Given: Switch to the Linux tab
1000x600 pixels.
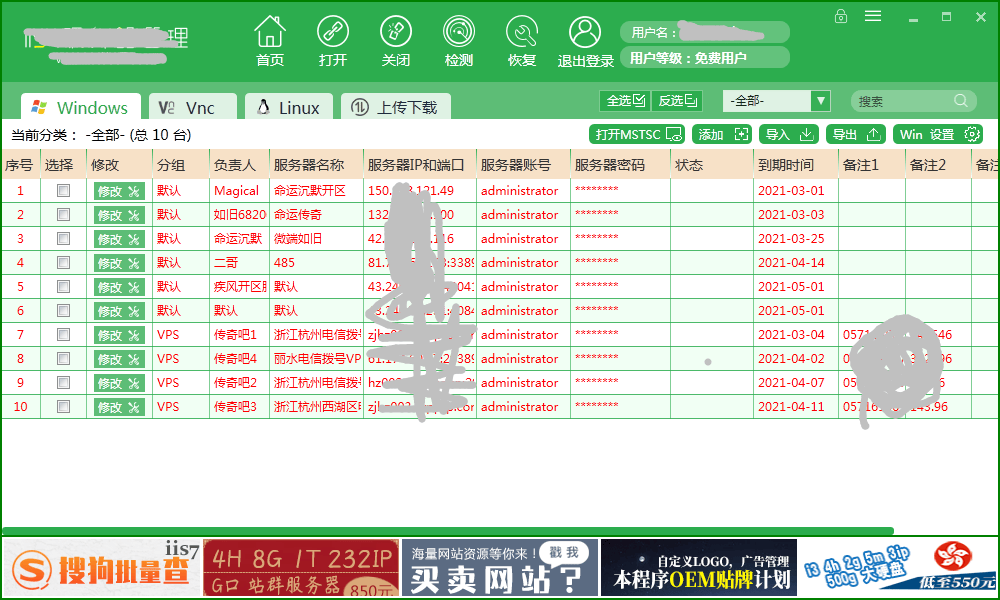Looking at the screenshot, I should tap(288, 106).
